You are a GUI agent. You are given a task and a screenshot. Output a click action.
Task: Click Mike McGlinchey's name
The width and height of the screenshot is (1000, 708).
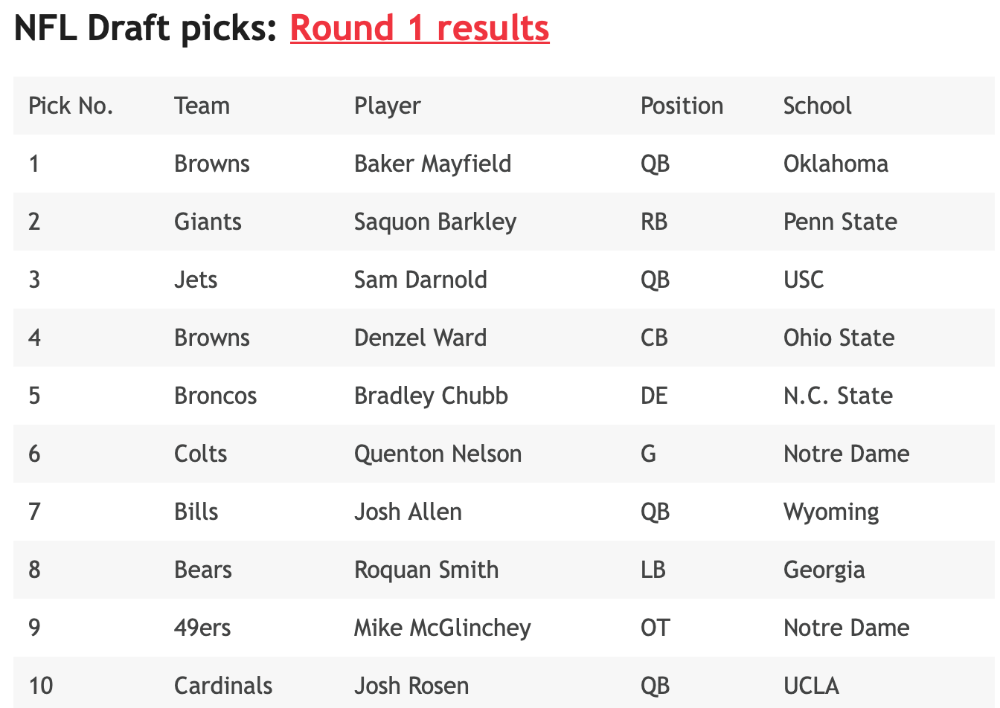click(442, 628)
